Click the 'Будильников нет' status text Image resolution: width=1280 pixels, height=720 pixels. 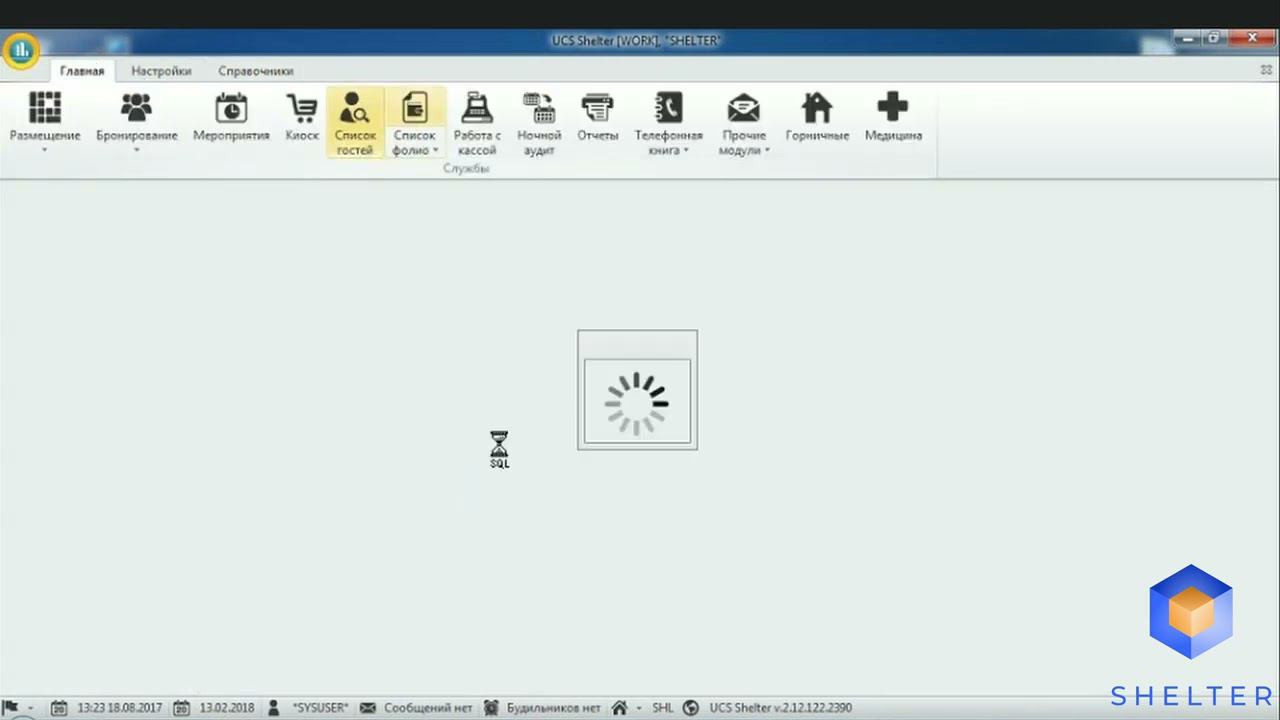[x=554, y=708]
